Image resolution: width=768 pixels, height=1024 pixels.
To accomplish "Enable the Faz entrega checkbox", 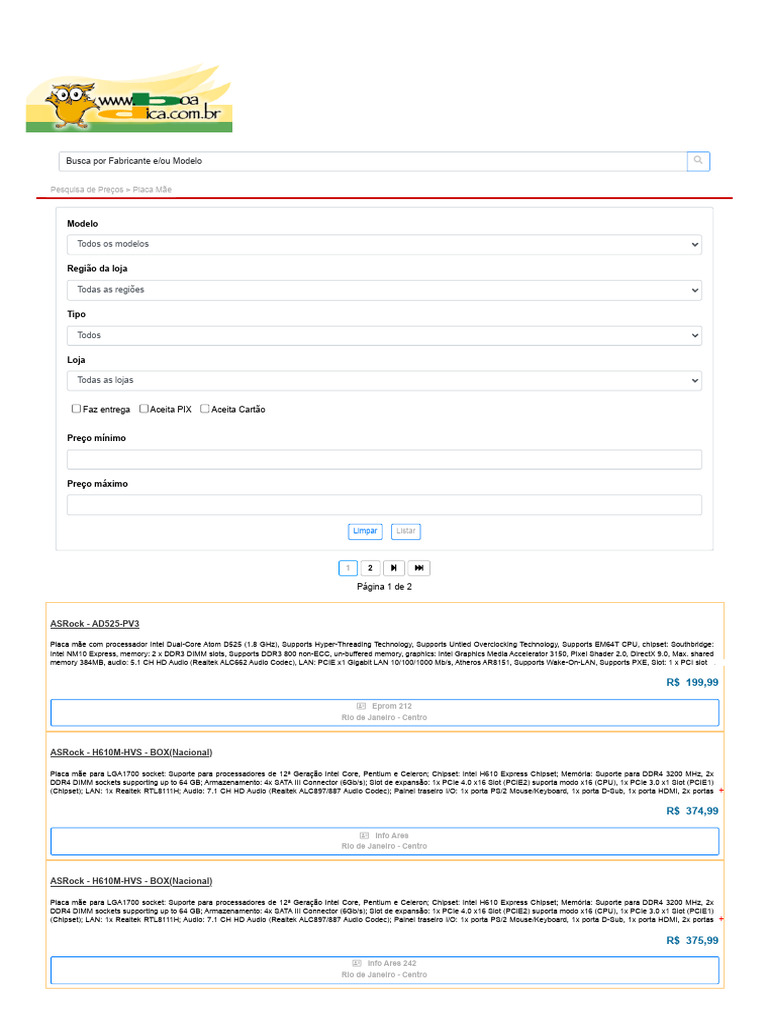I will 76,409.
